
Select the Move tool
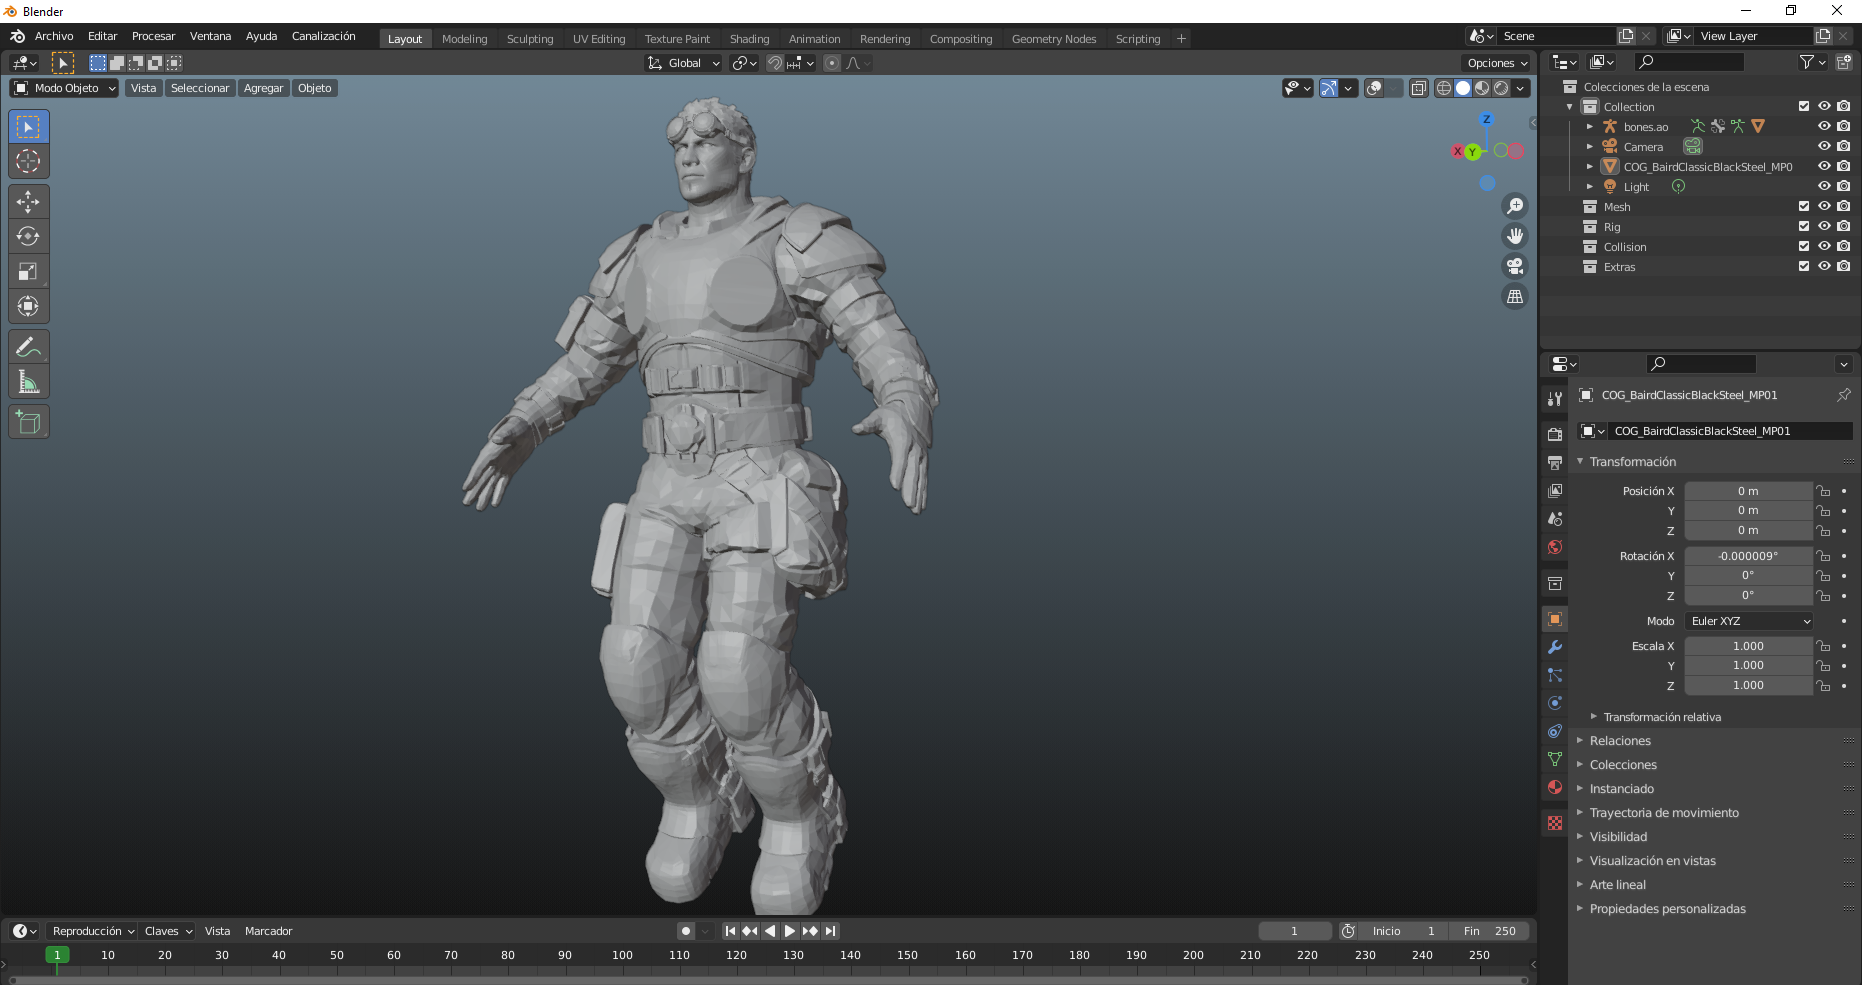[x=28, y=202]
